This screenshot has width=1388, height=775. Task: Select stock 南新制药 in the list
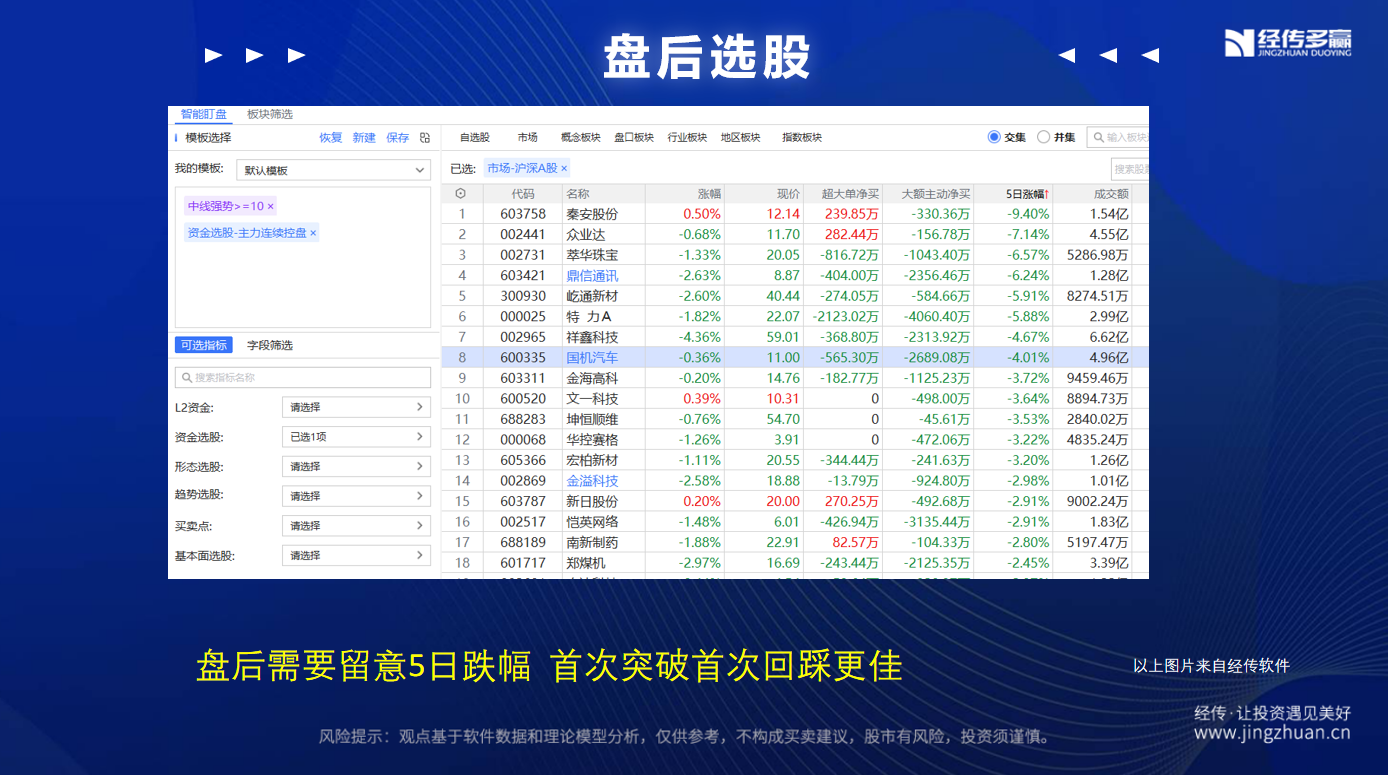[592, 542]
